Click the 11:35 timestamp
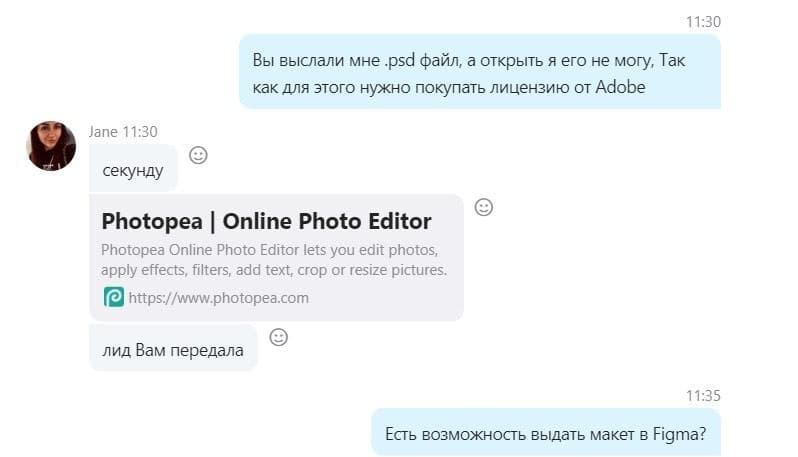 (x=703, y=395)
